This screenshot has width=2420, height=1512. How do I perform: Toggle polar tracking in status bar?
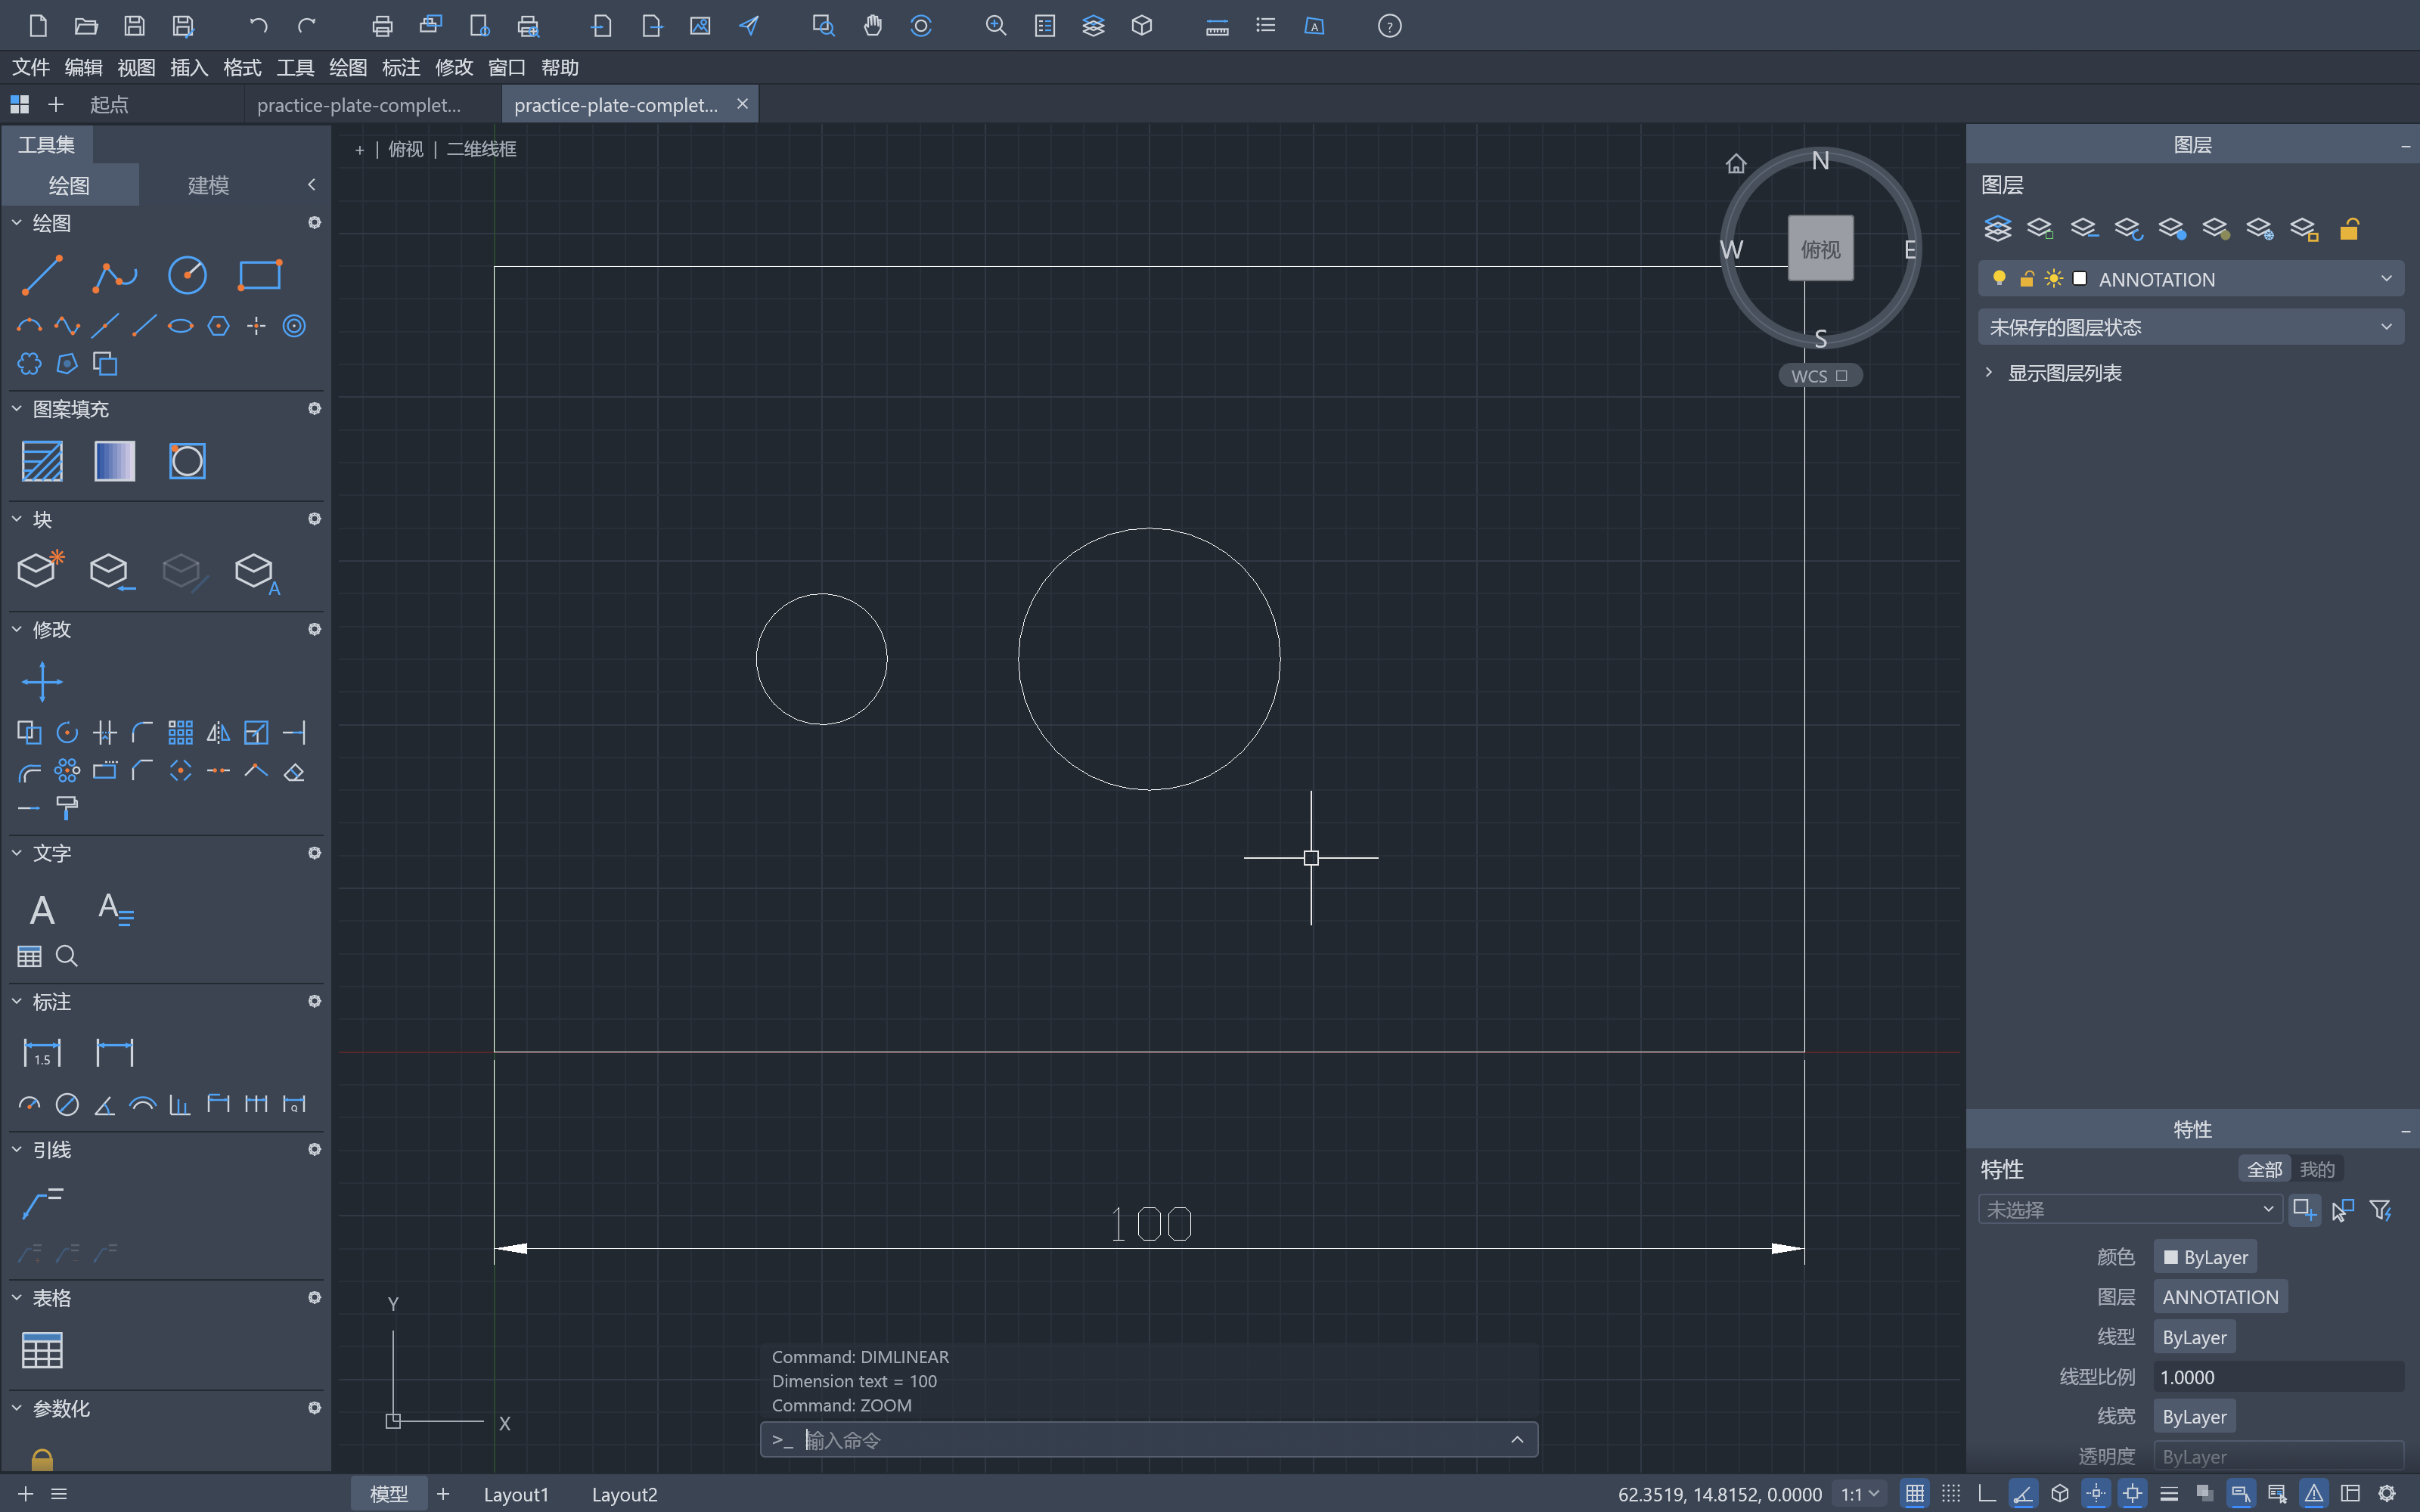2022,1493
